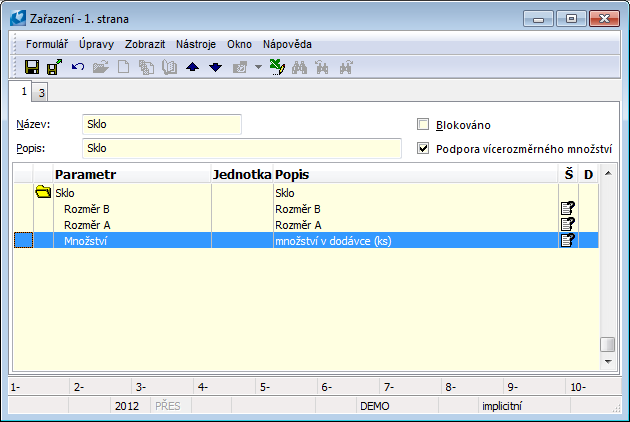Open the Úpravy menu
Image resolution: width=630 pixels, height=422 pixels.
(x=96, y=44)
